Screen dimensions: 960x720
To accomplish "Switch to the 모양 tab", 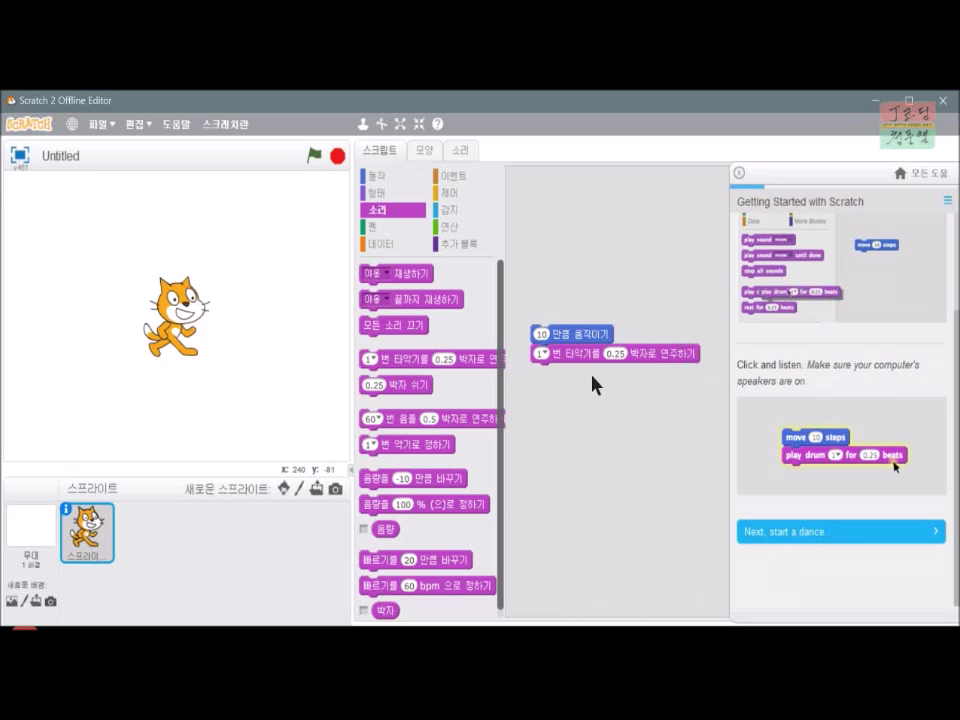I will pos(424,150).
